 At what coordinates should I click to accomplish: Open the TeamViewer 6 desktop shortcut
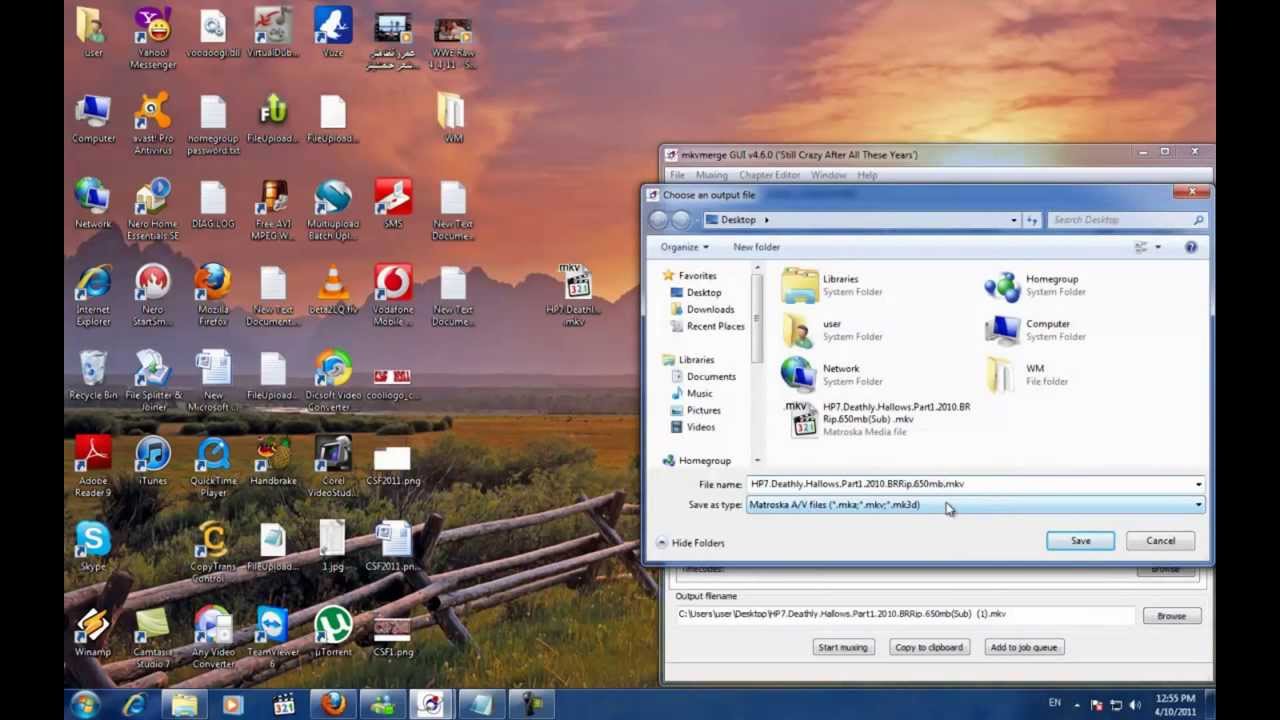point(273,638)
